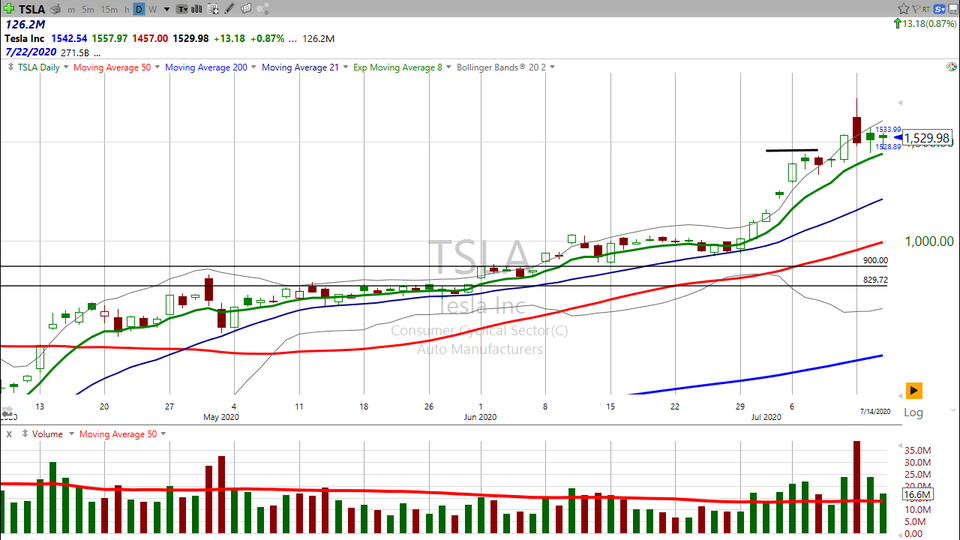Click the printer icon beside TSLA
This screenshot has height=540, width=960.
55,8
